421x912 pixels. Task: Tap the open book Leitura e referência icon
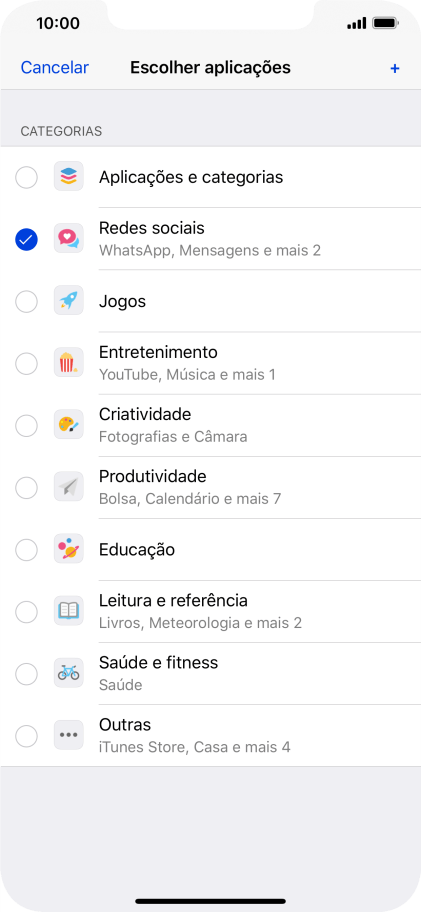[x=69, y=611]
